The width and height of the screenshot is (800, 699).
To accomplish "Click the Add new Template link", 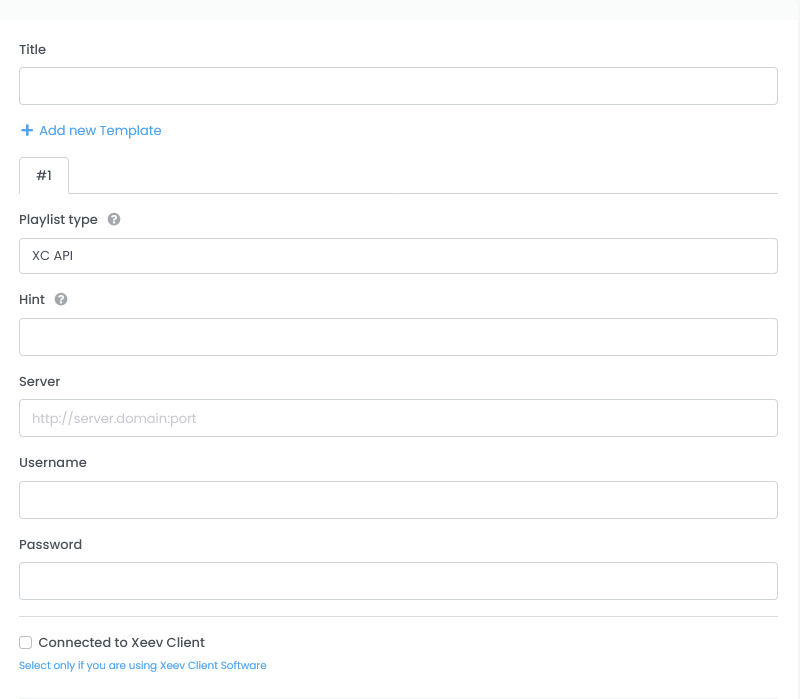I will click(100, 130).
